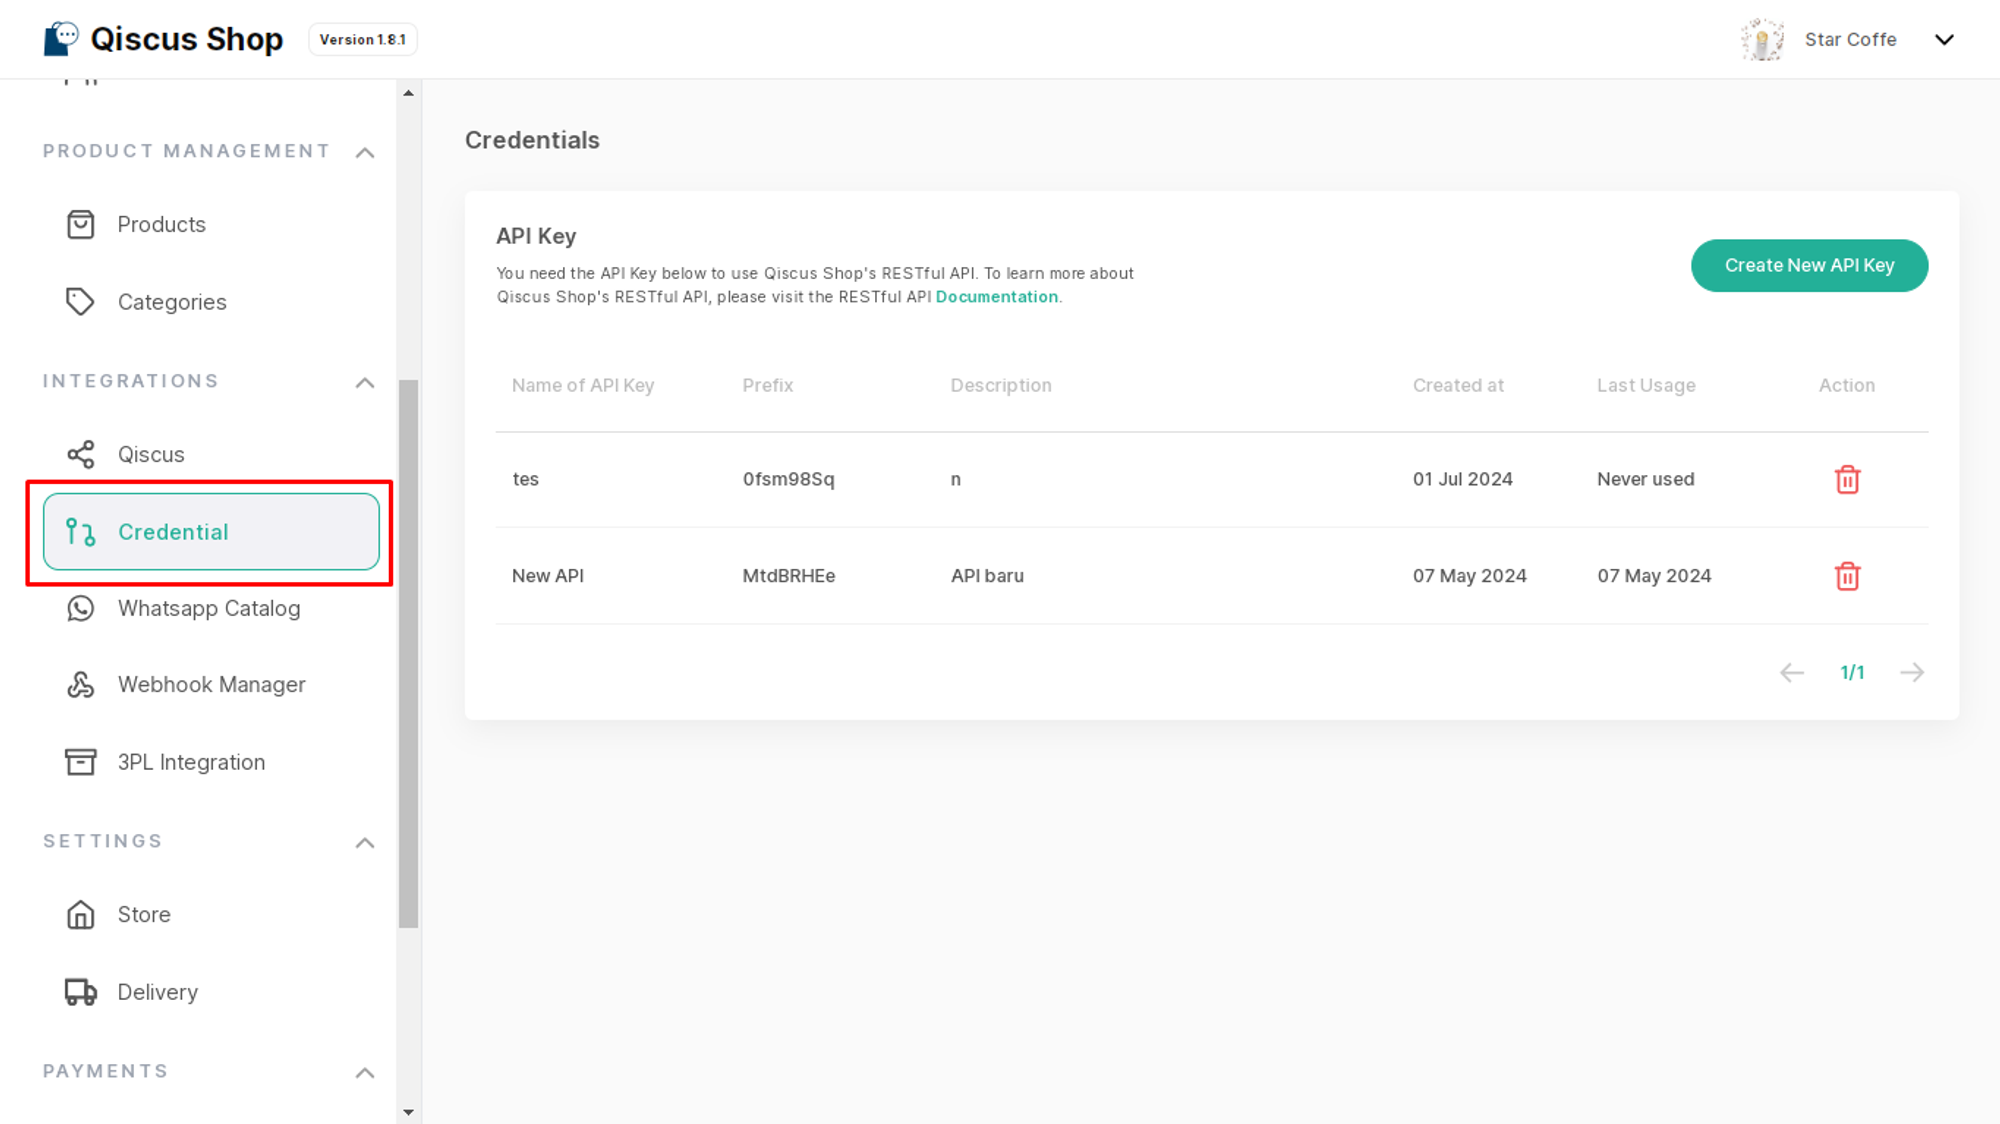Click the prefix 'MtdBRHEe'
The width and height of the screenshot is (2000, 1124).
[x=788, y=576]
